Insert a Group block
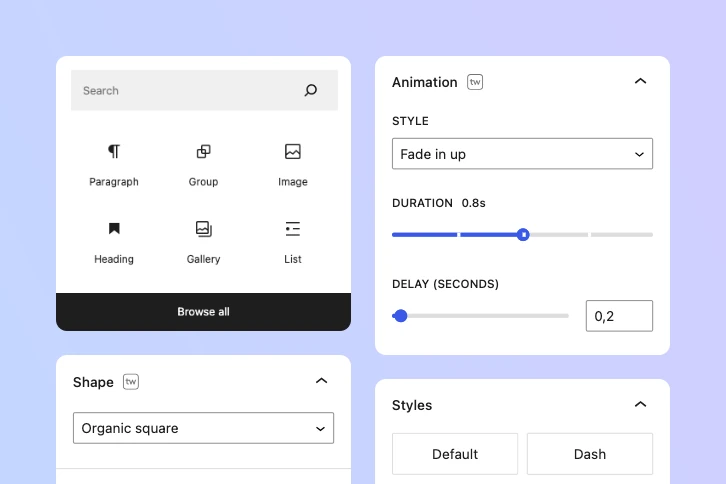 [x=203, y=165]
